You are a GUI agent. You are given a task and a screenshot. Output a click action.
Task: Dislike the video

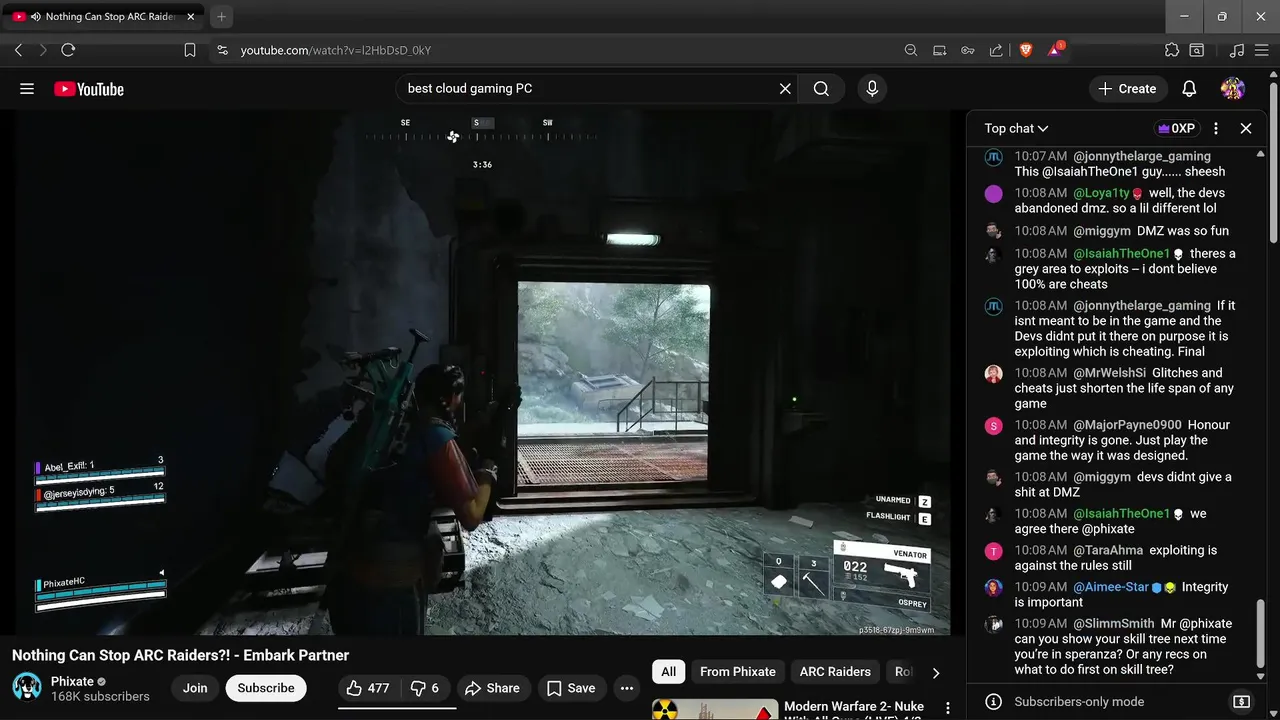pyautogui.click(x=425, y=688)
